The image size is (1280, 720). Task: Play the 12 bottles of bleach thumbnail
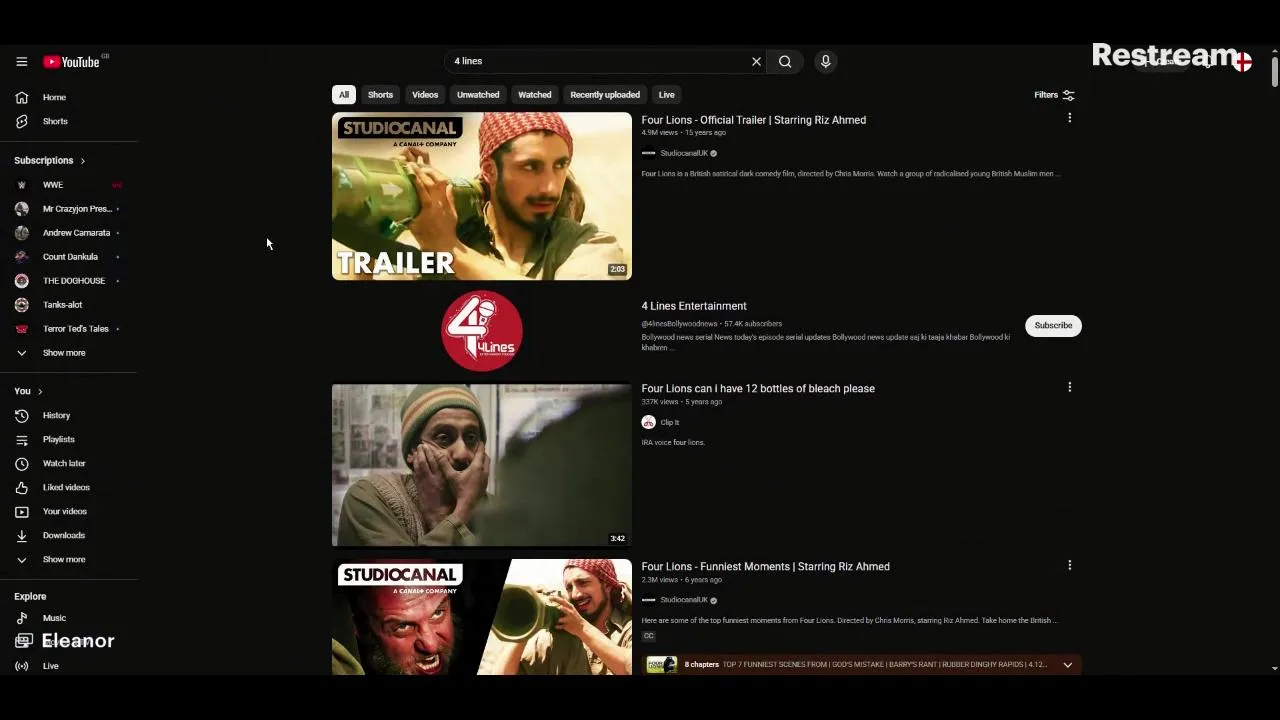click(482, 465)
